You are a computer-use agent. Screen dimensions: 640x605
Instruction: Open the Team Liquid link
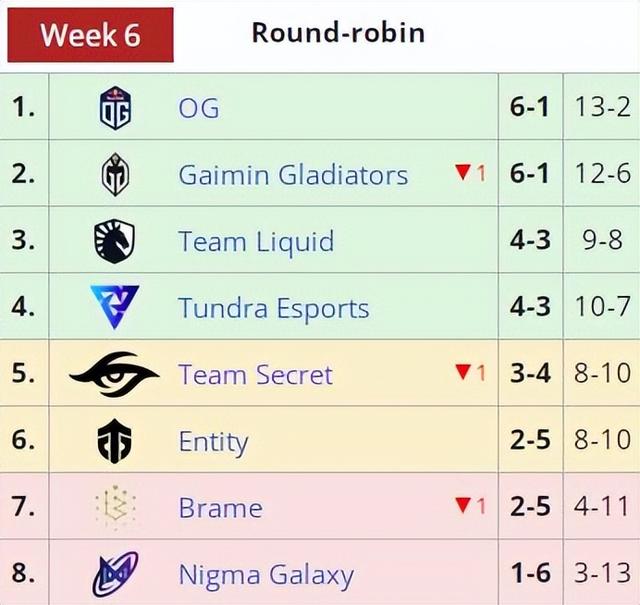[256, 241]
